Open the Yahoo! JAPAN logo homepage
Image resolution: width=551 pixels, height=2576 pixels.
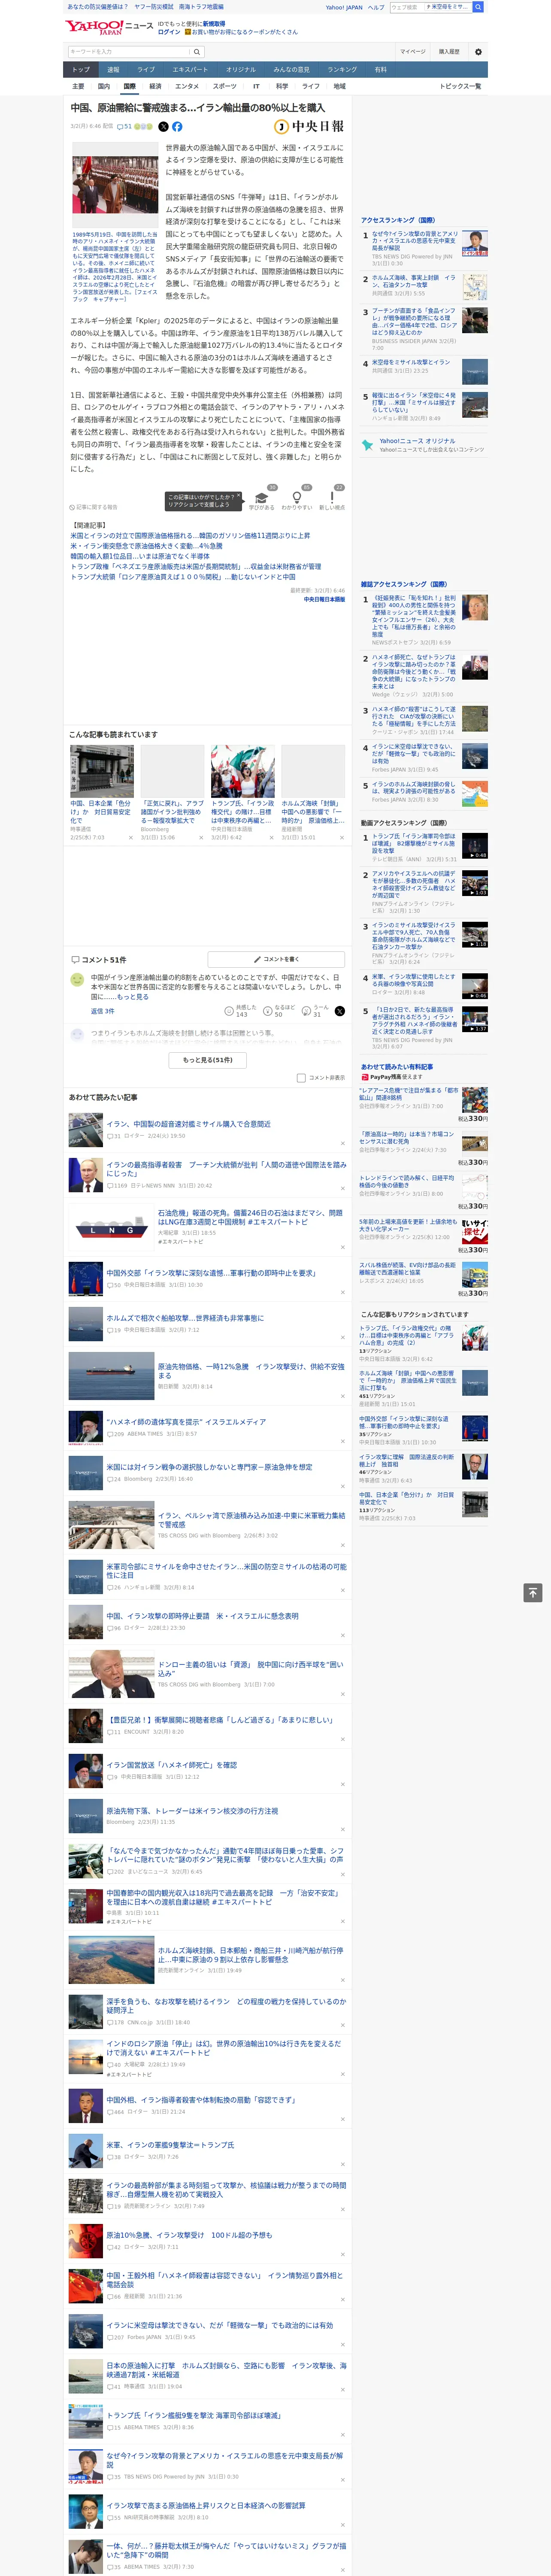click(x=94, y=27)
